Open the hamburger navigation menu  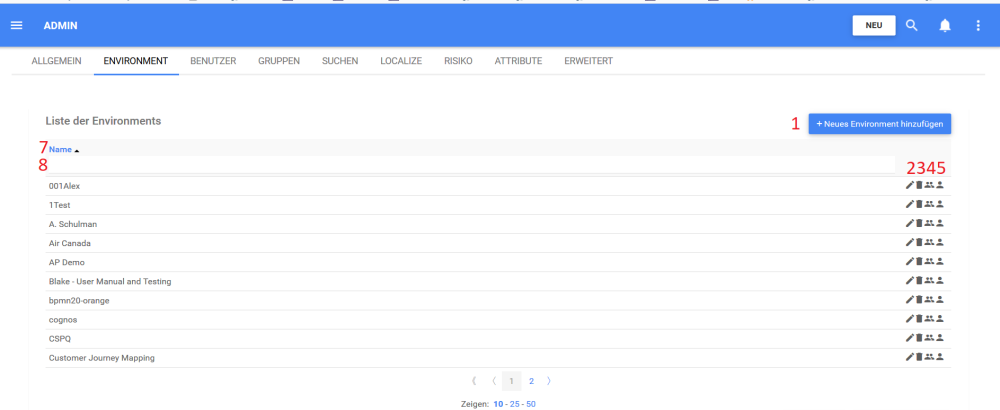point(17,26)
